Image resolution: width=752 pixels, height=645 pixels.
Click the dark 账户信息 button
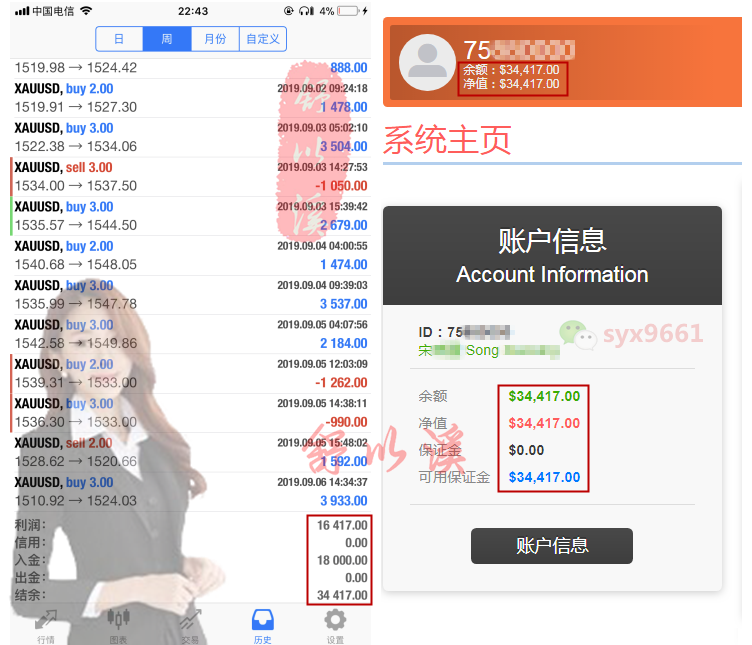pyautogui.click(x=552, y=546)
